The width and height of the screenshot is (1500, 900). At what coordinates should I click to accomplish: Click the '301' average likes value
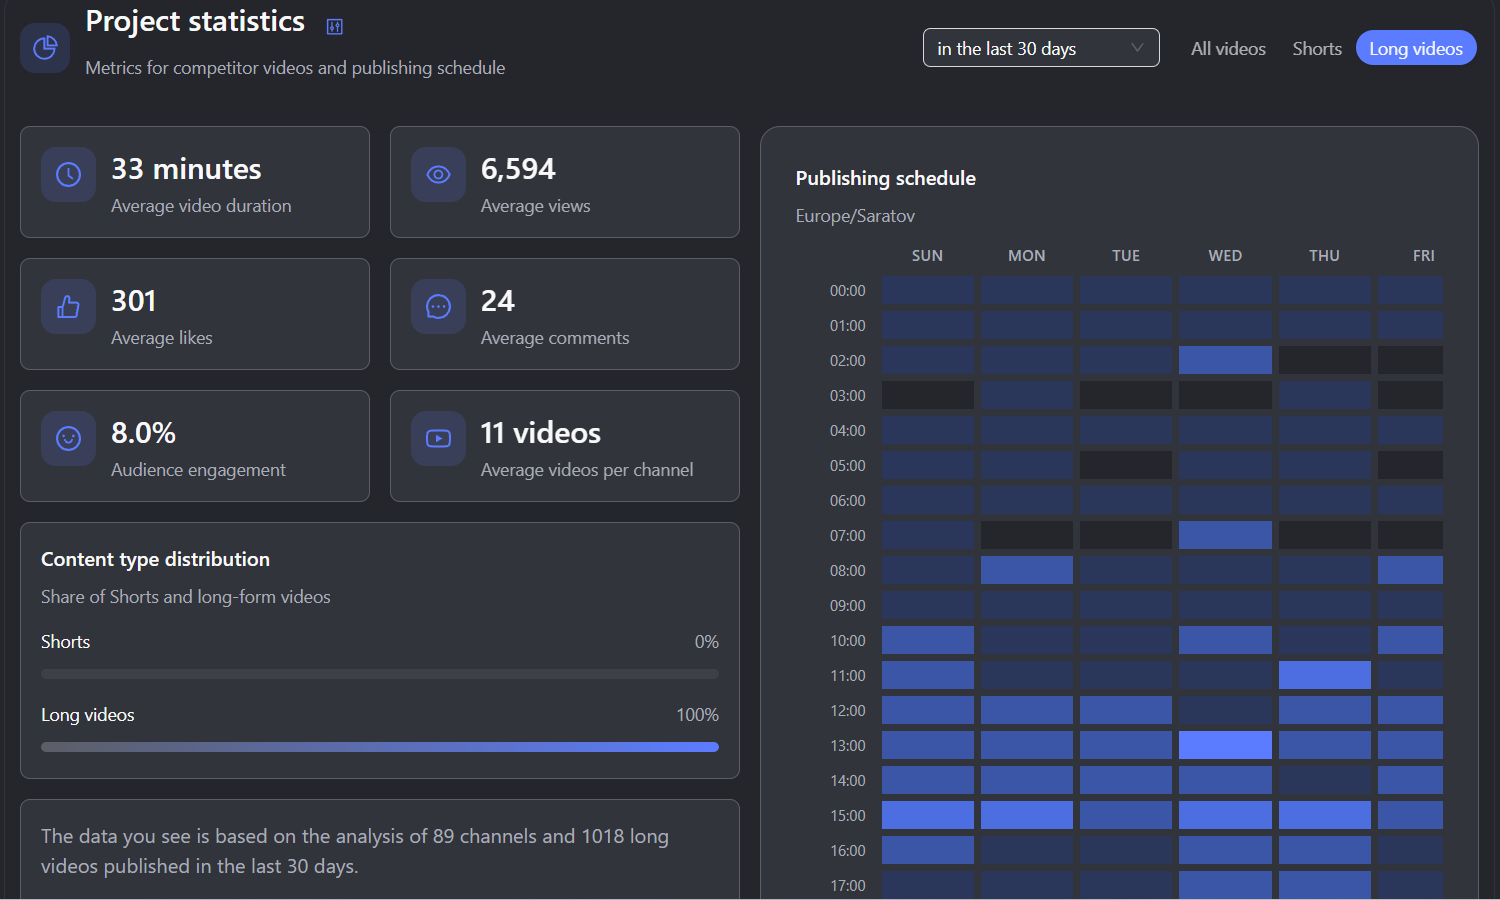[x=134, y=301]
